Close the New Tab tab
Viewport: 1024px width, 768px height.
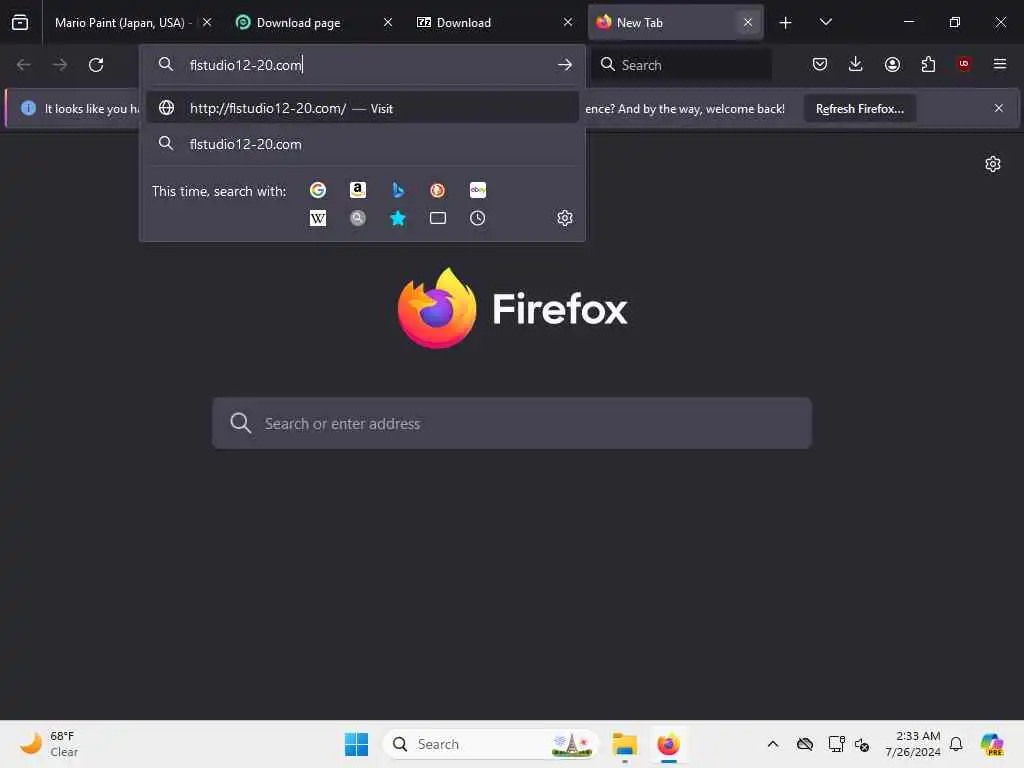(748, 22)
